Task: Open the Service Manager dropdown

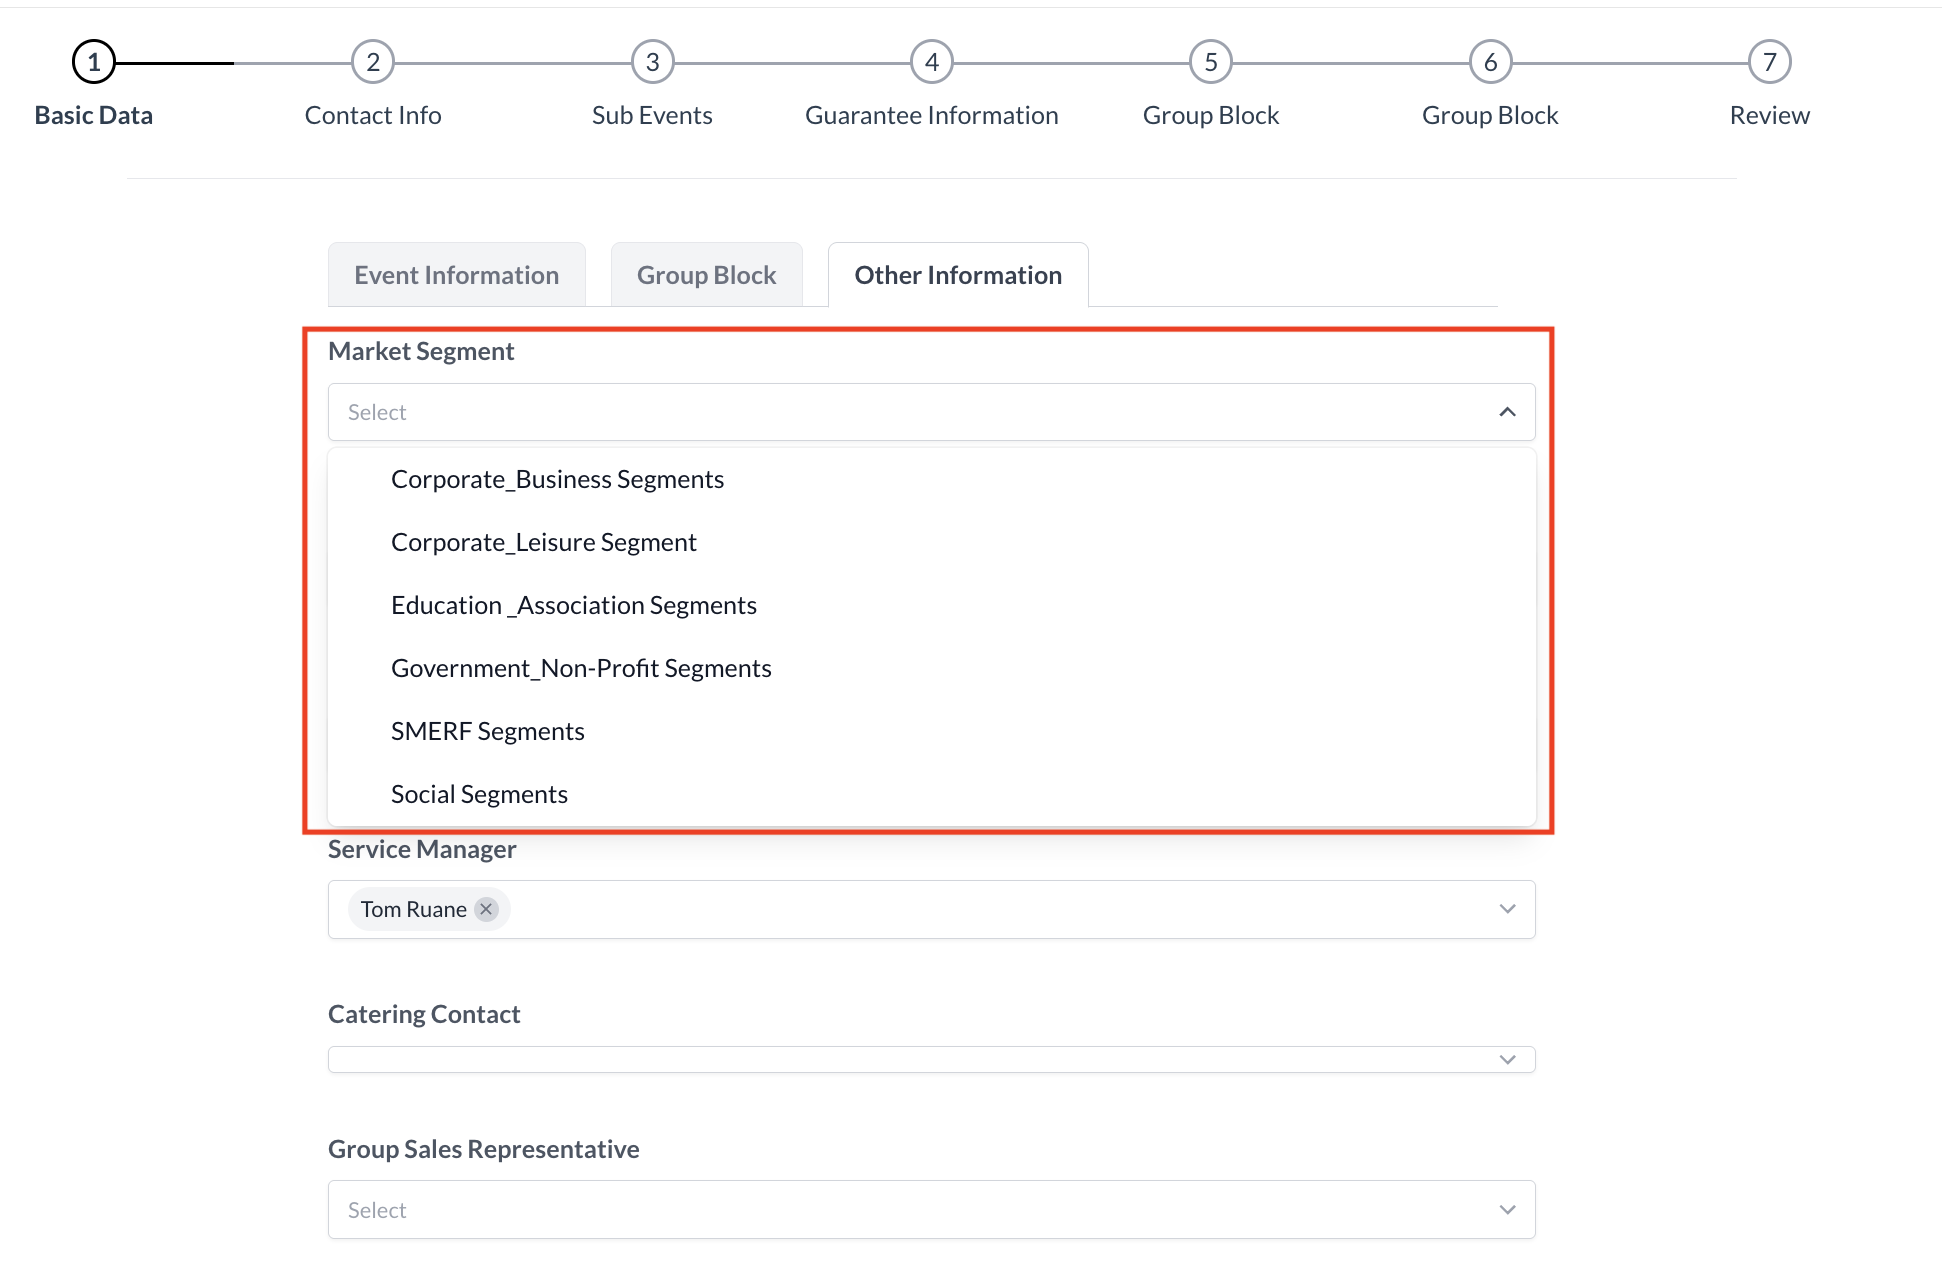Action: coord(1507,909)
